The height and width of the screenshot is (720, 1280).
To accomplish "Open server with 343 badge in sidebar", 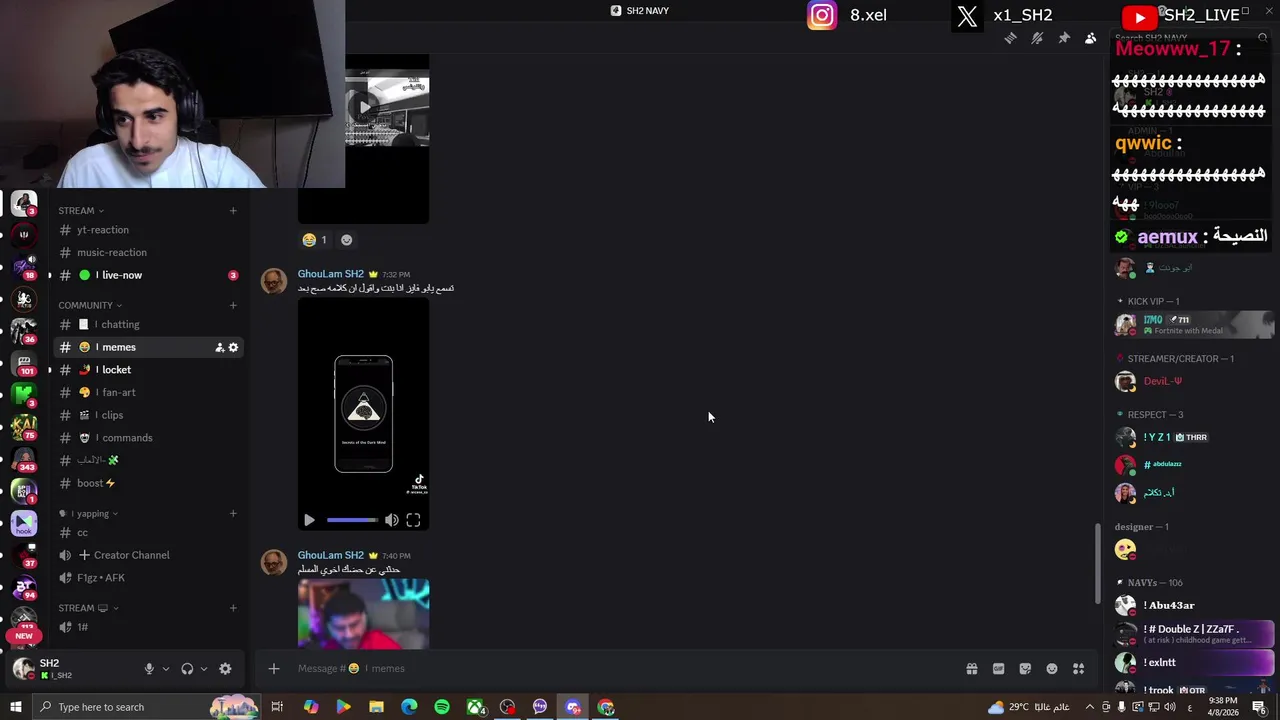I will (x=24, y=459).
